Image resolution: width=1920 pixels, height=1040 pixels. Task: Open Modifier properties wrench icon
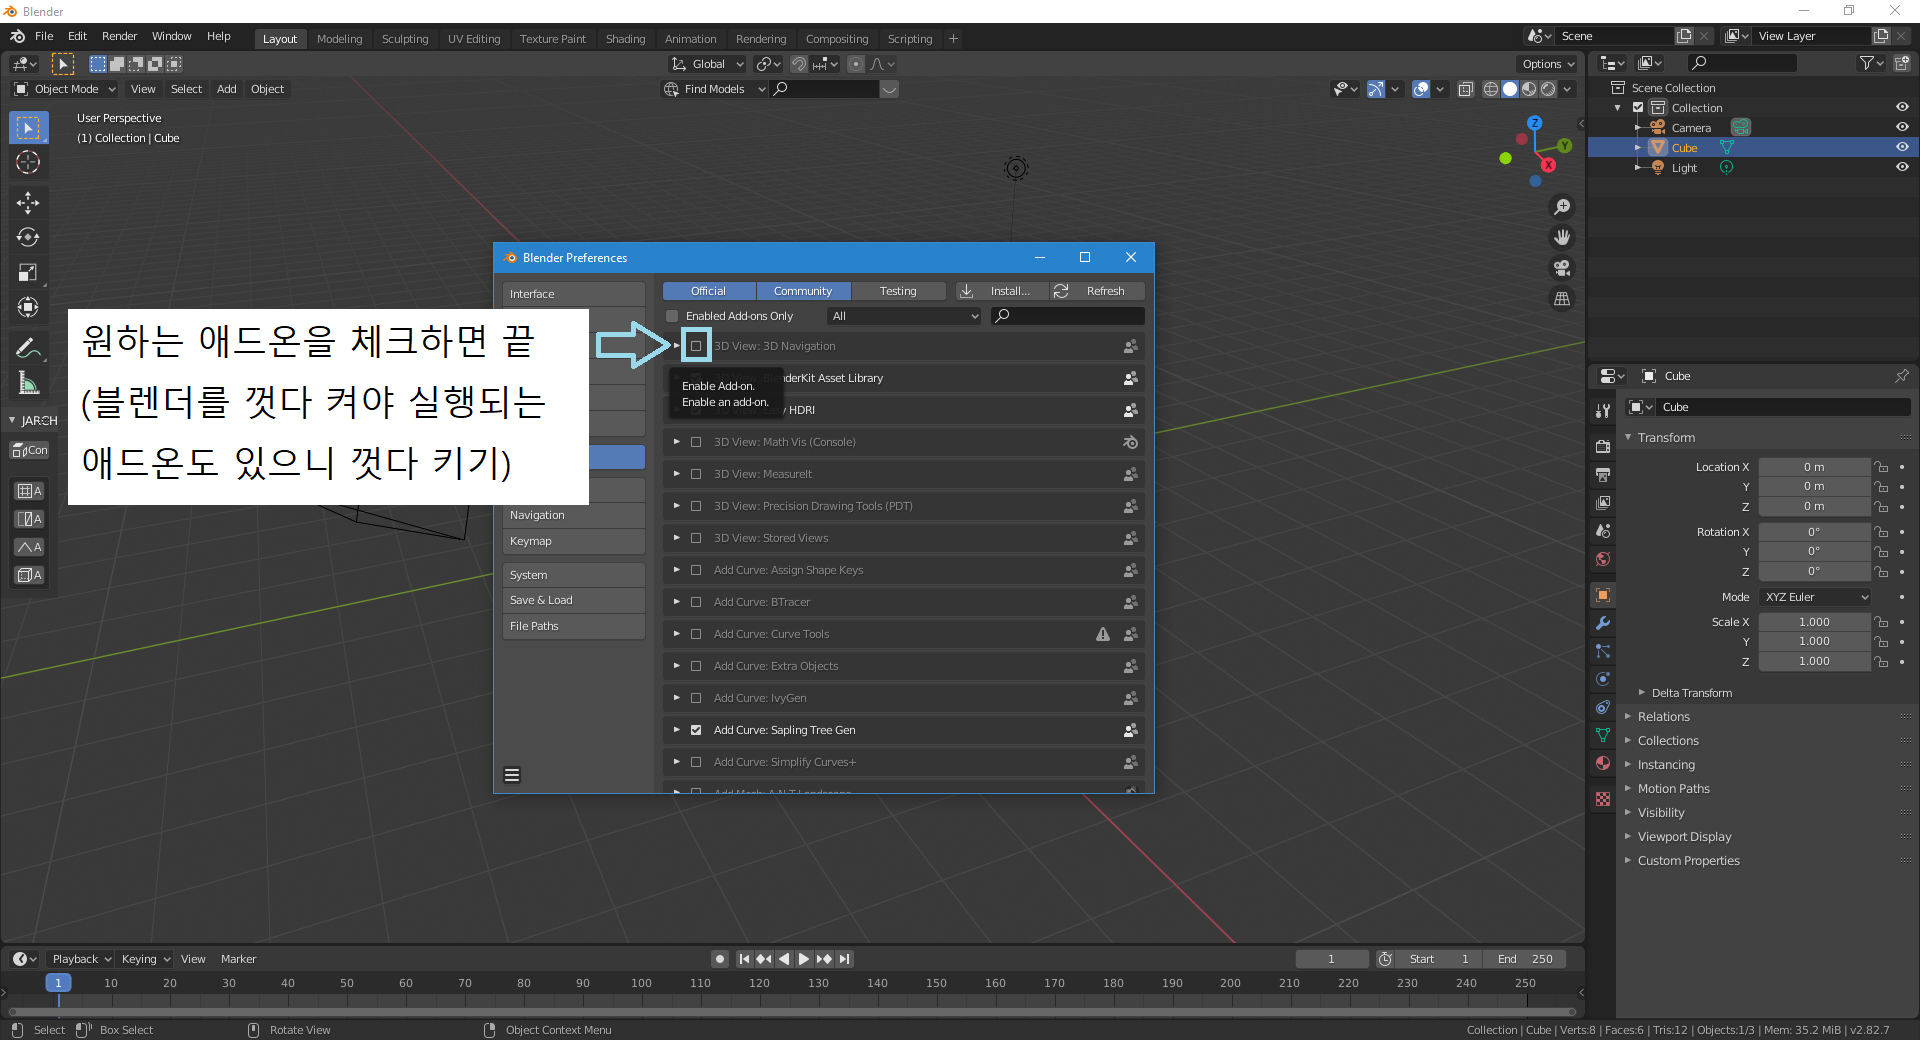(1603, 623)
